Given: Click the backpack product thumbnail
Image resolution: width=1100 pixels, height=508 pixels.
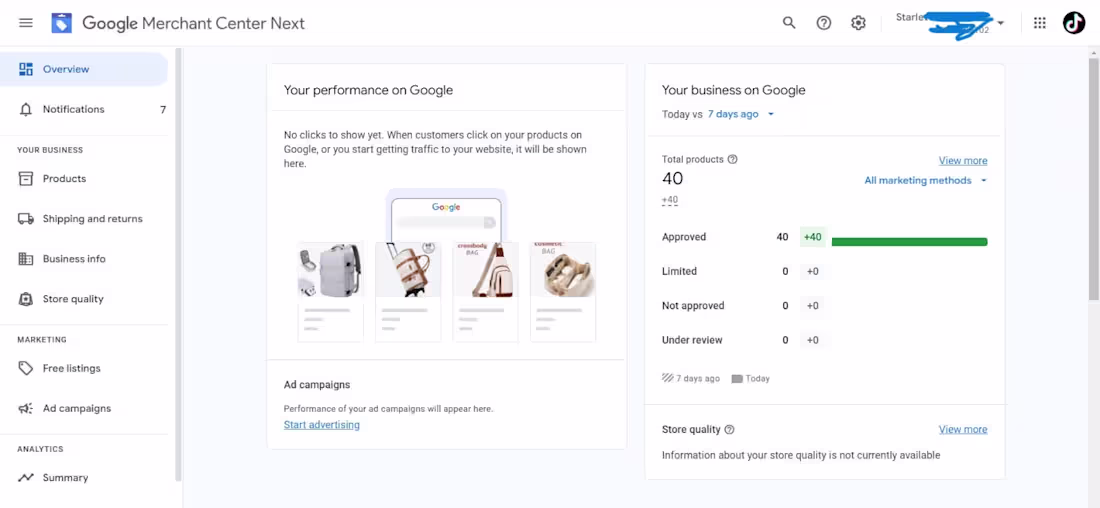Looking at the screenshot, I should (330, 269).
